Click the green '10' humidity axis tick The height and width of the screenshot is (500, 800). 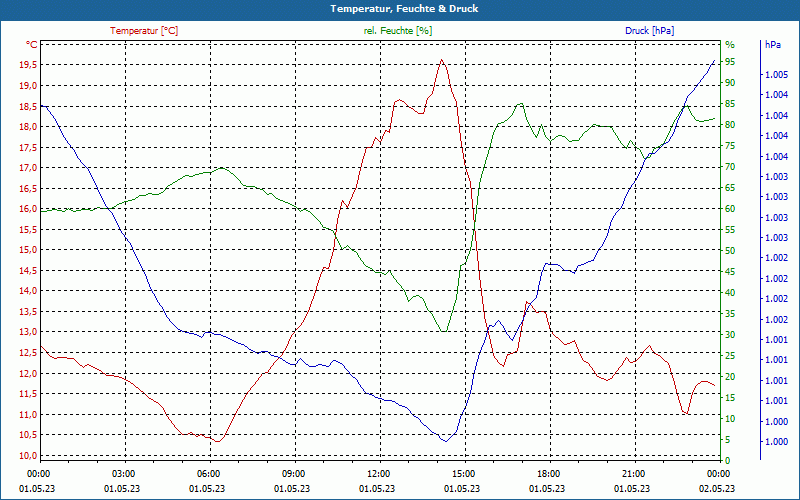(x=730, y=419)
